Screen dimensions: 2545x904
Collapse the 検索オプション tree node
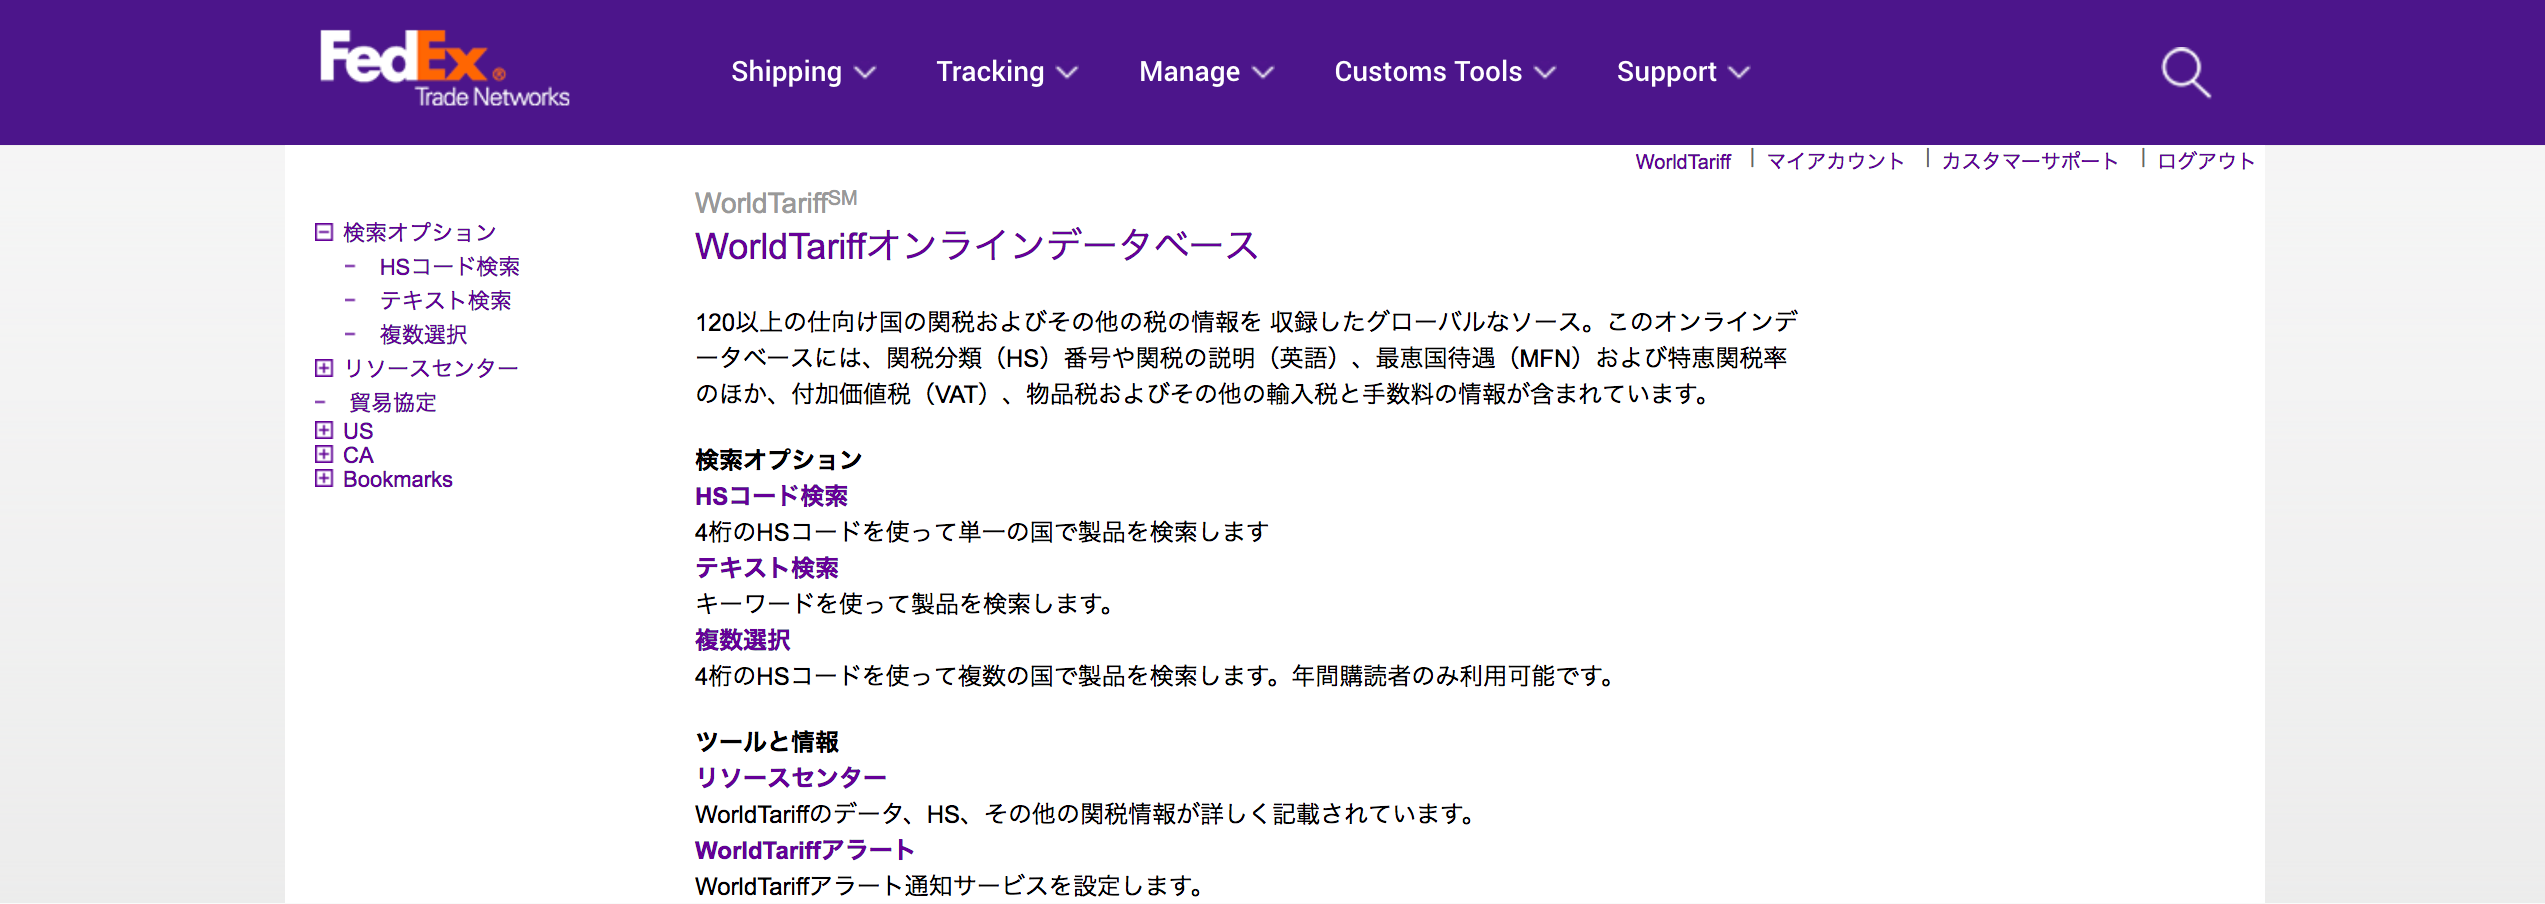[324, 232]
